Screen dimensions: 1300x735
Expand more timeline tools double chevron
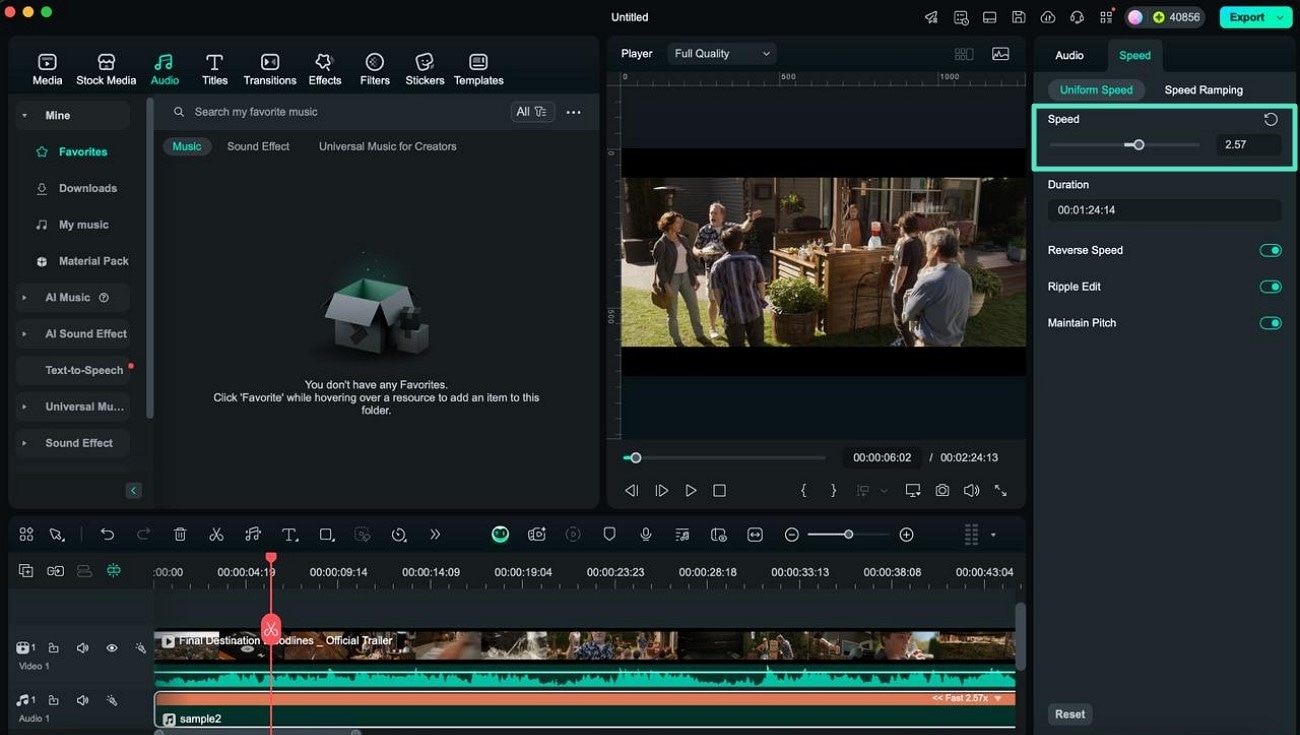click(435, 535)
